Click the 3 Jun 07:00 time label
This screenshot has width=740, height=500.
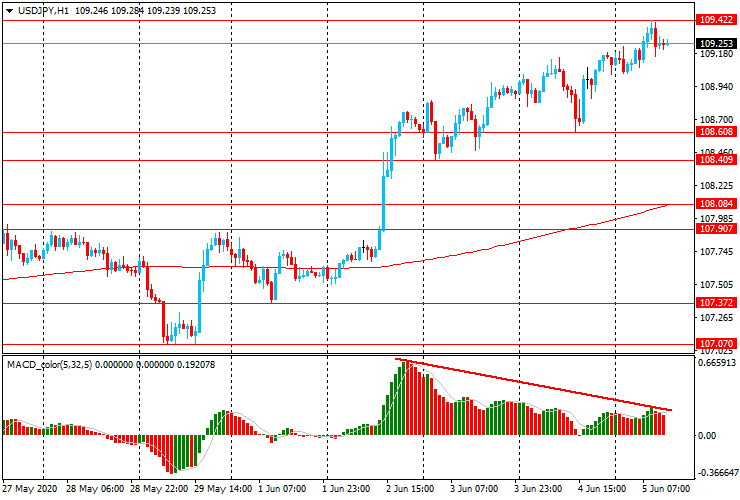point(474,488)
